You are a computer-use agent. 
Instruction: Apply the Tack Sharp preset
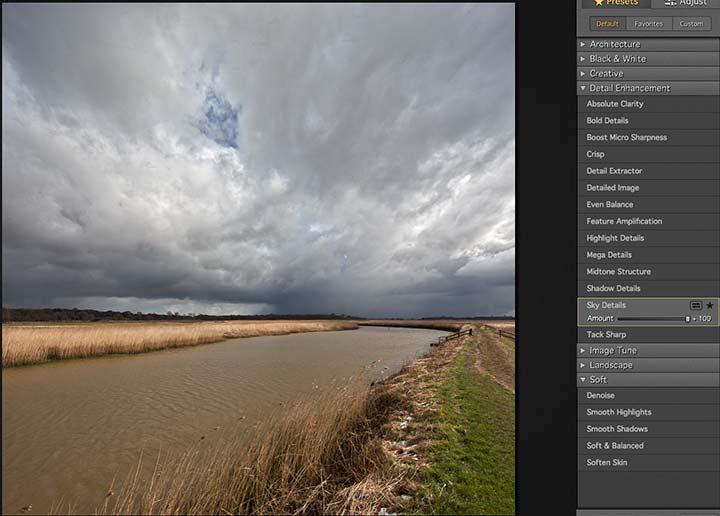pyautogui.click(x=648, y=335)
